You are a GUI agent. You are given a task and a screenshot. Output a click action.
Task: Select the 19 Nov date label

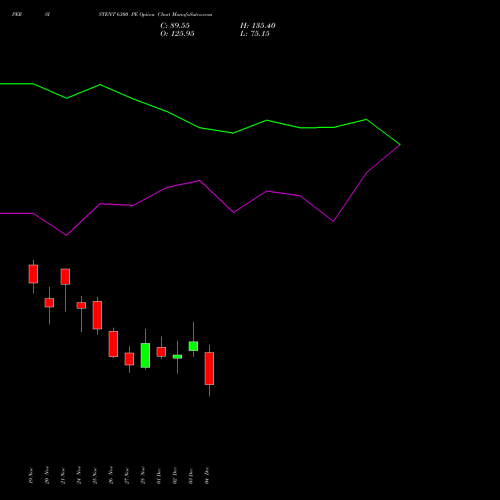pyautogui.click(x=31, y=475)
